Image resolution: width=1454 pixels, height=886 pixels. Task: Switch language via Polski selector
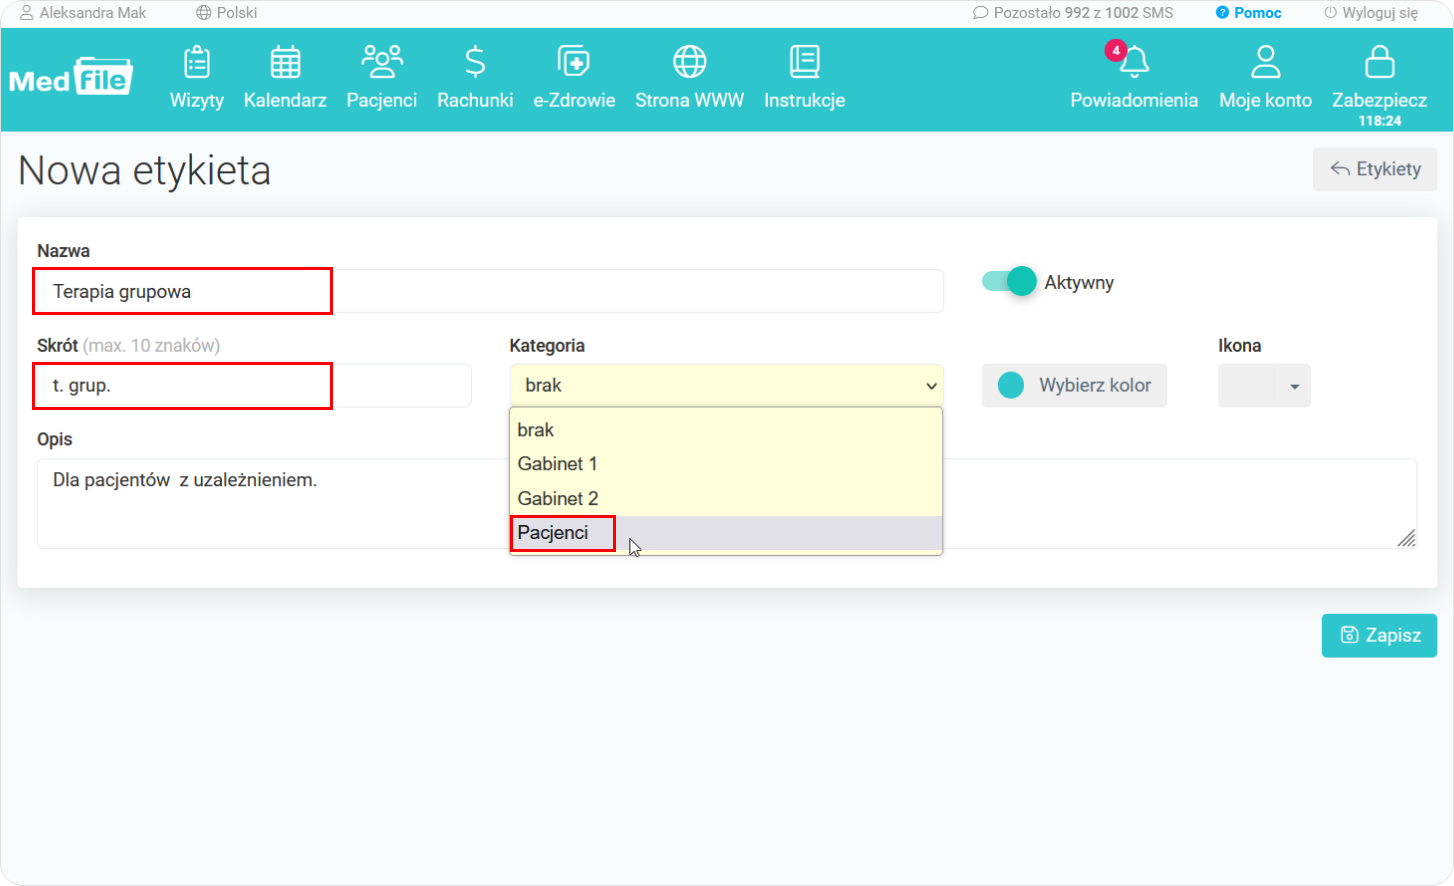[227, 13]
